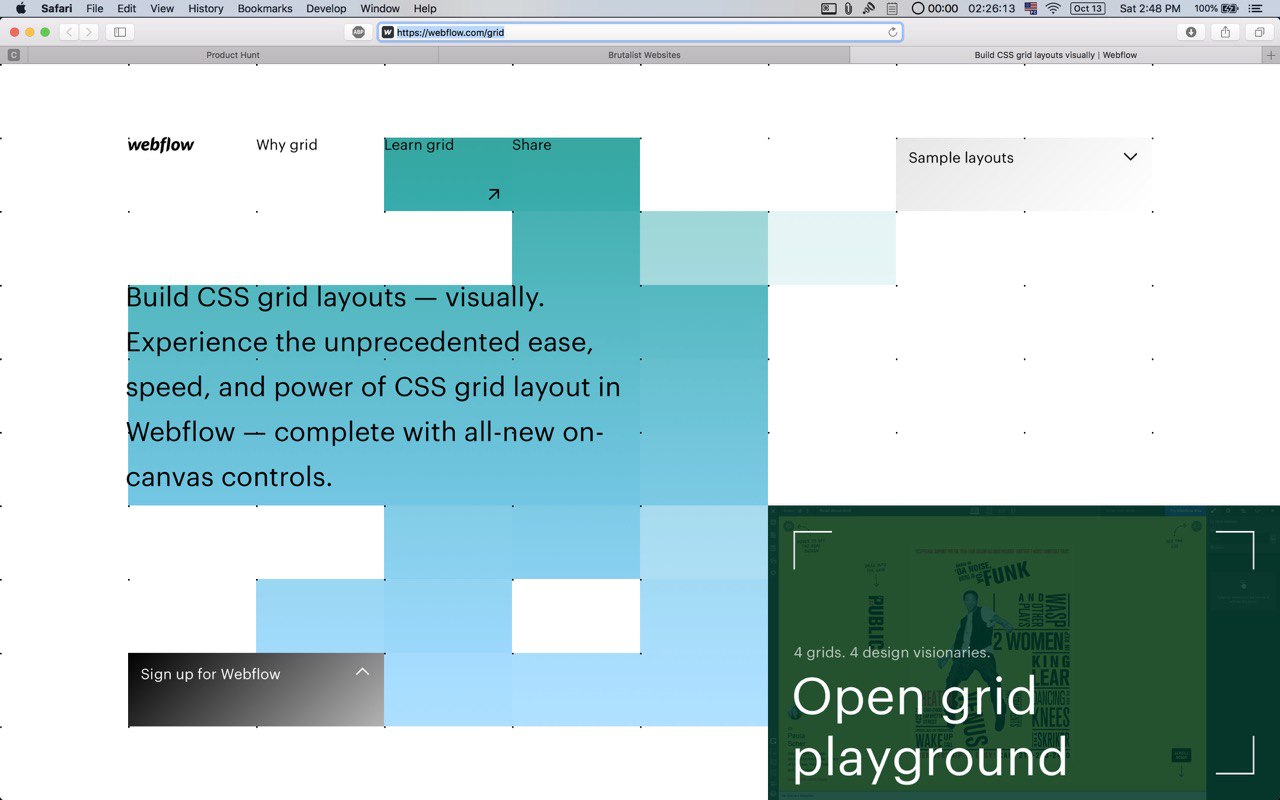Expand the Sample layouts dropdown

pyautogui.click(x=1024, y=174)
